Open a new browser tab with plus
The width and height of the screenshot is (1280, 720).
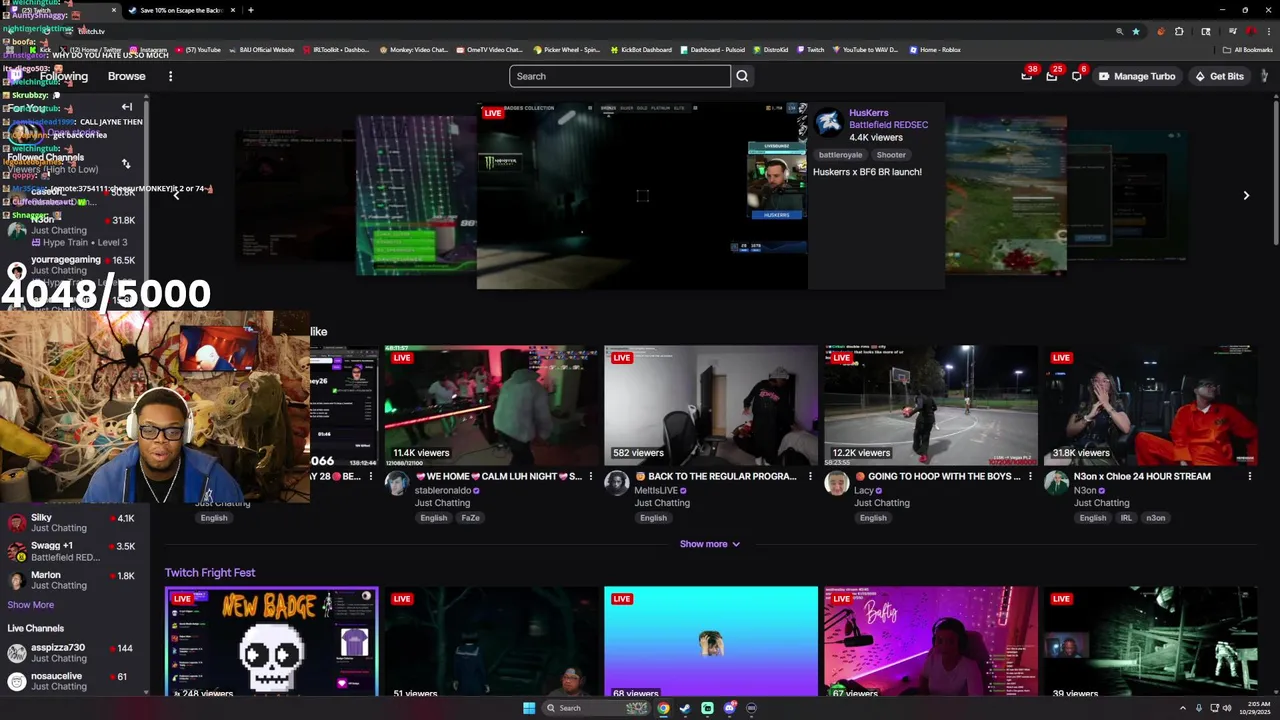pyautogui.click(x=250, y=10)
